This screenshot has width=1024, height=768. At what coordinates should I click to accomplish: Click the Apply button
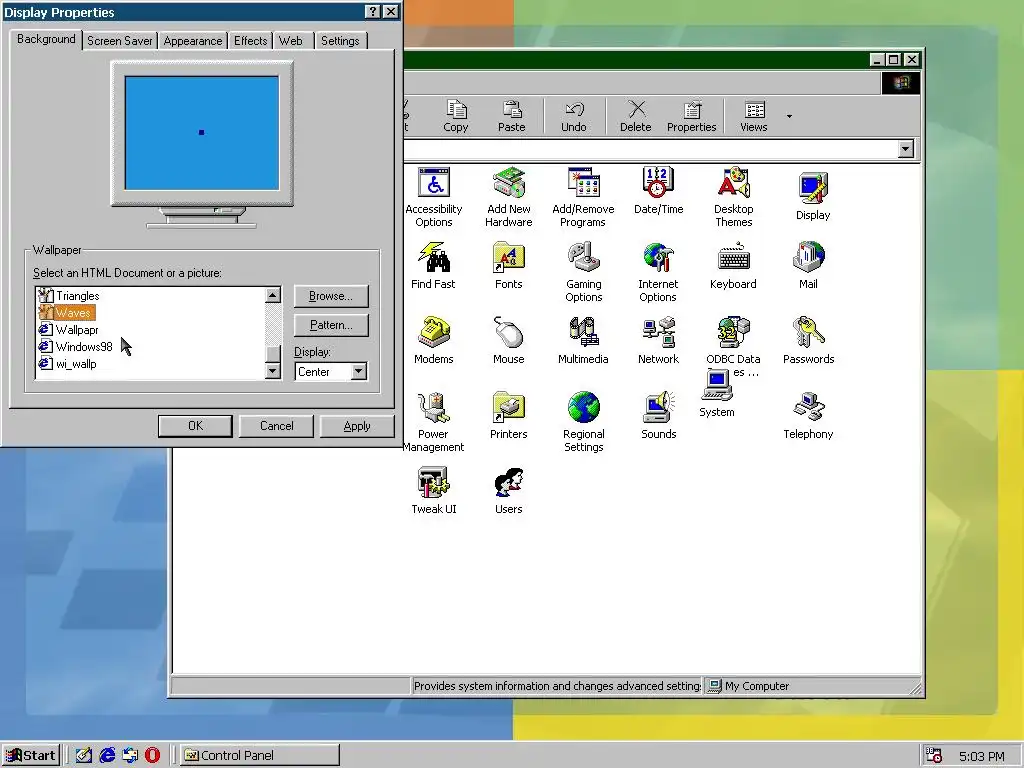357,426
